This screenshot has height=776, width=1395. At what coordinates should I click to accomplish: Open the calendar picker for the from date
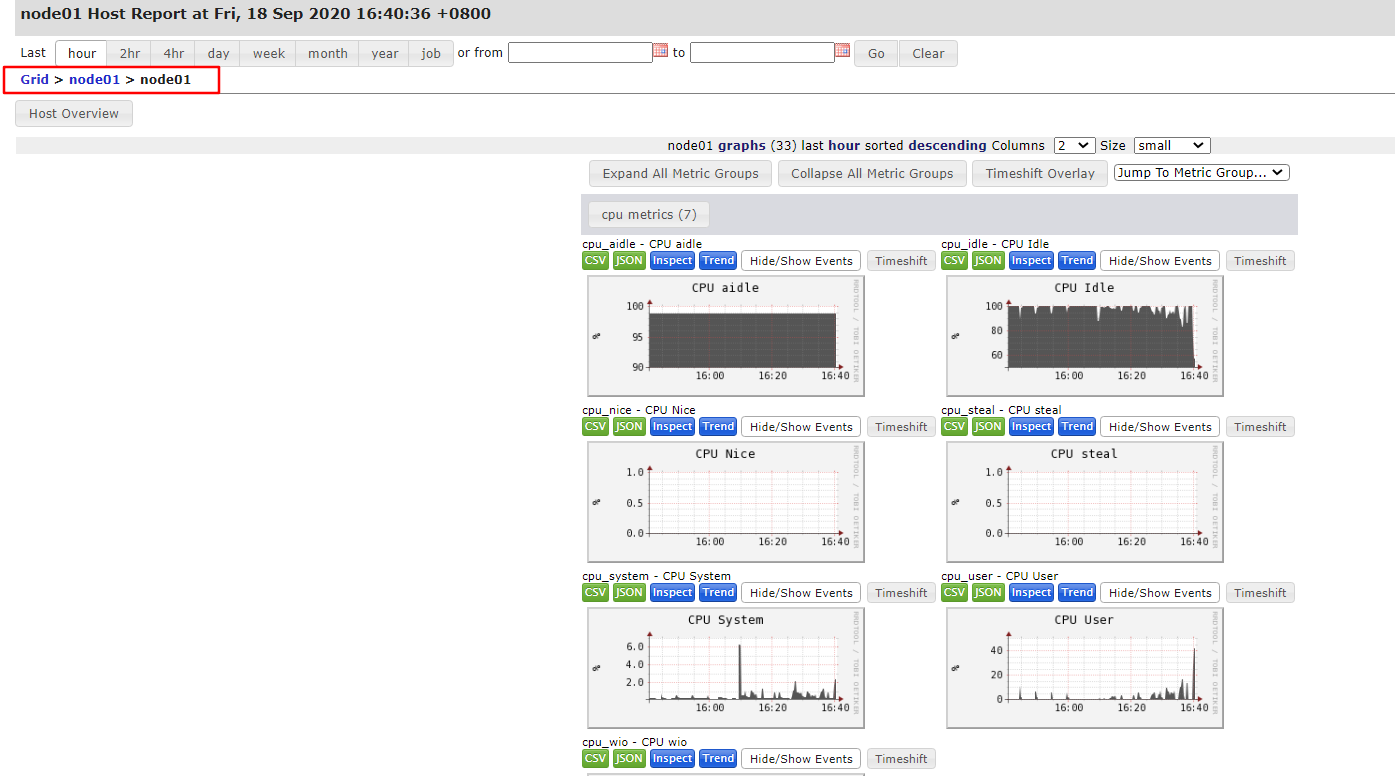(660, 51)
